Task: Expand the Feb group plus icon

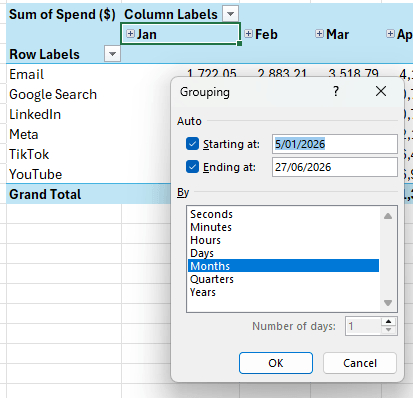Action: pyautogui.click(x=248, y=33)
